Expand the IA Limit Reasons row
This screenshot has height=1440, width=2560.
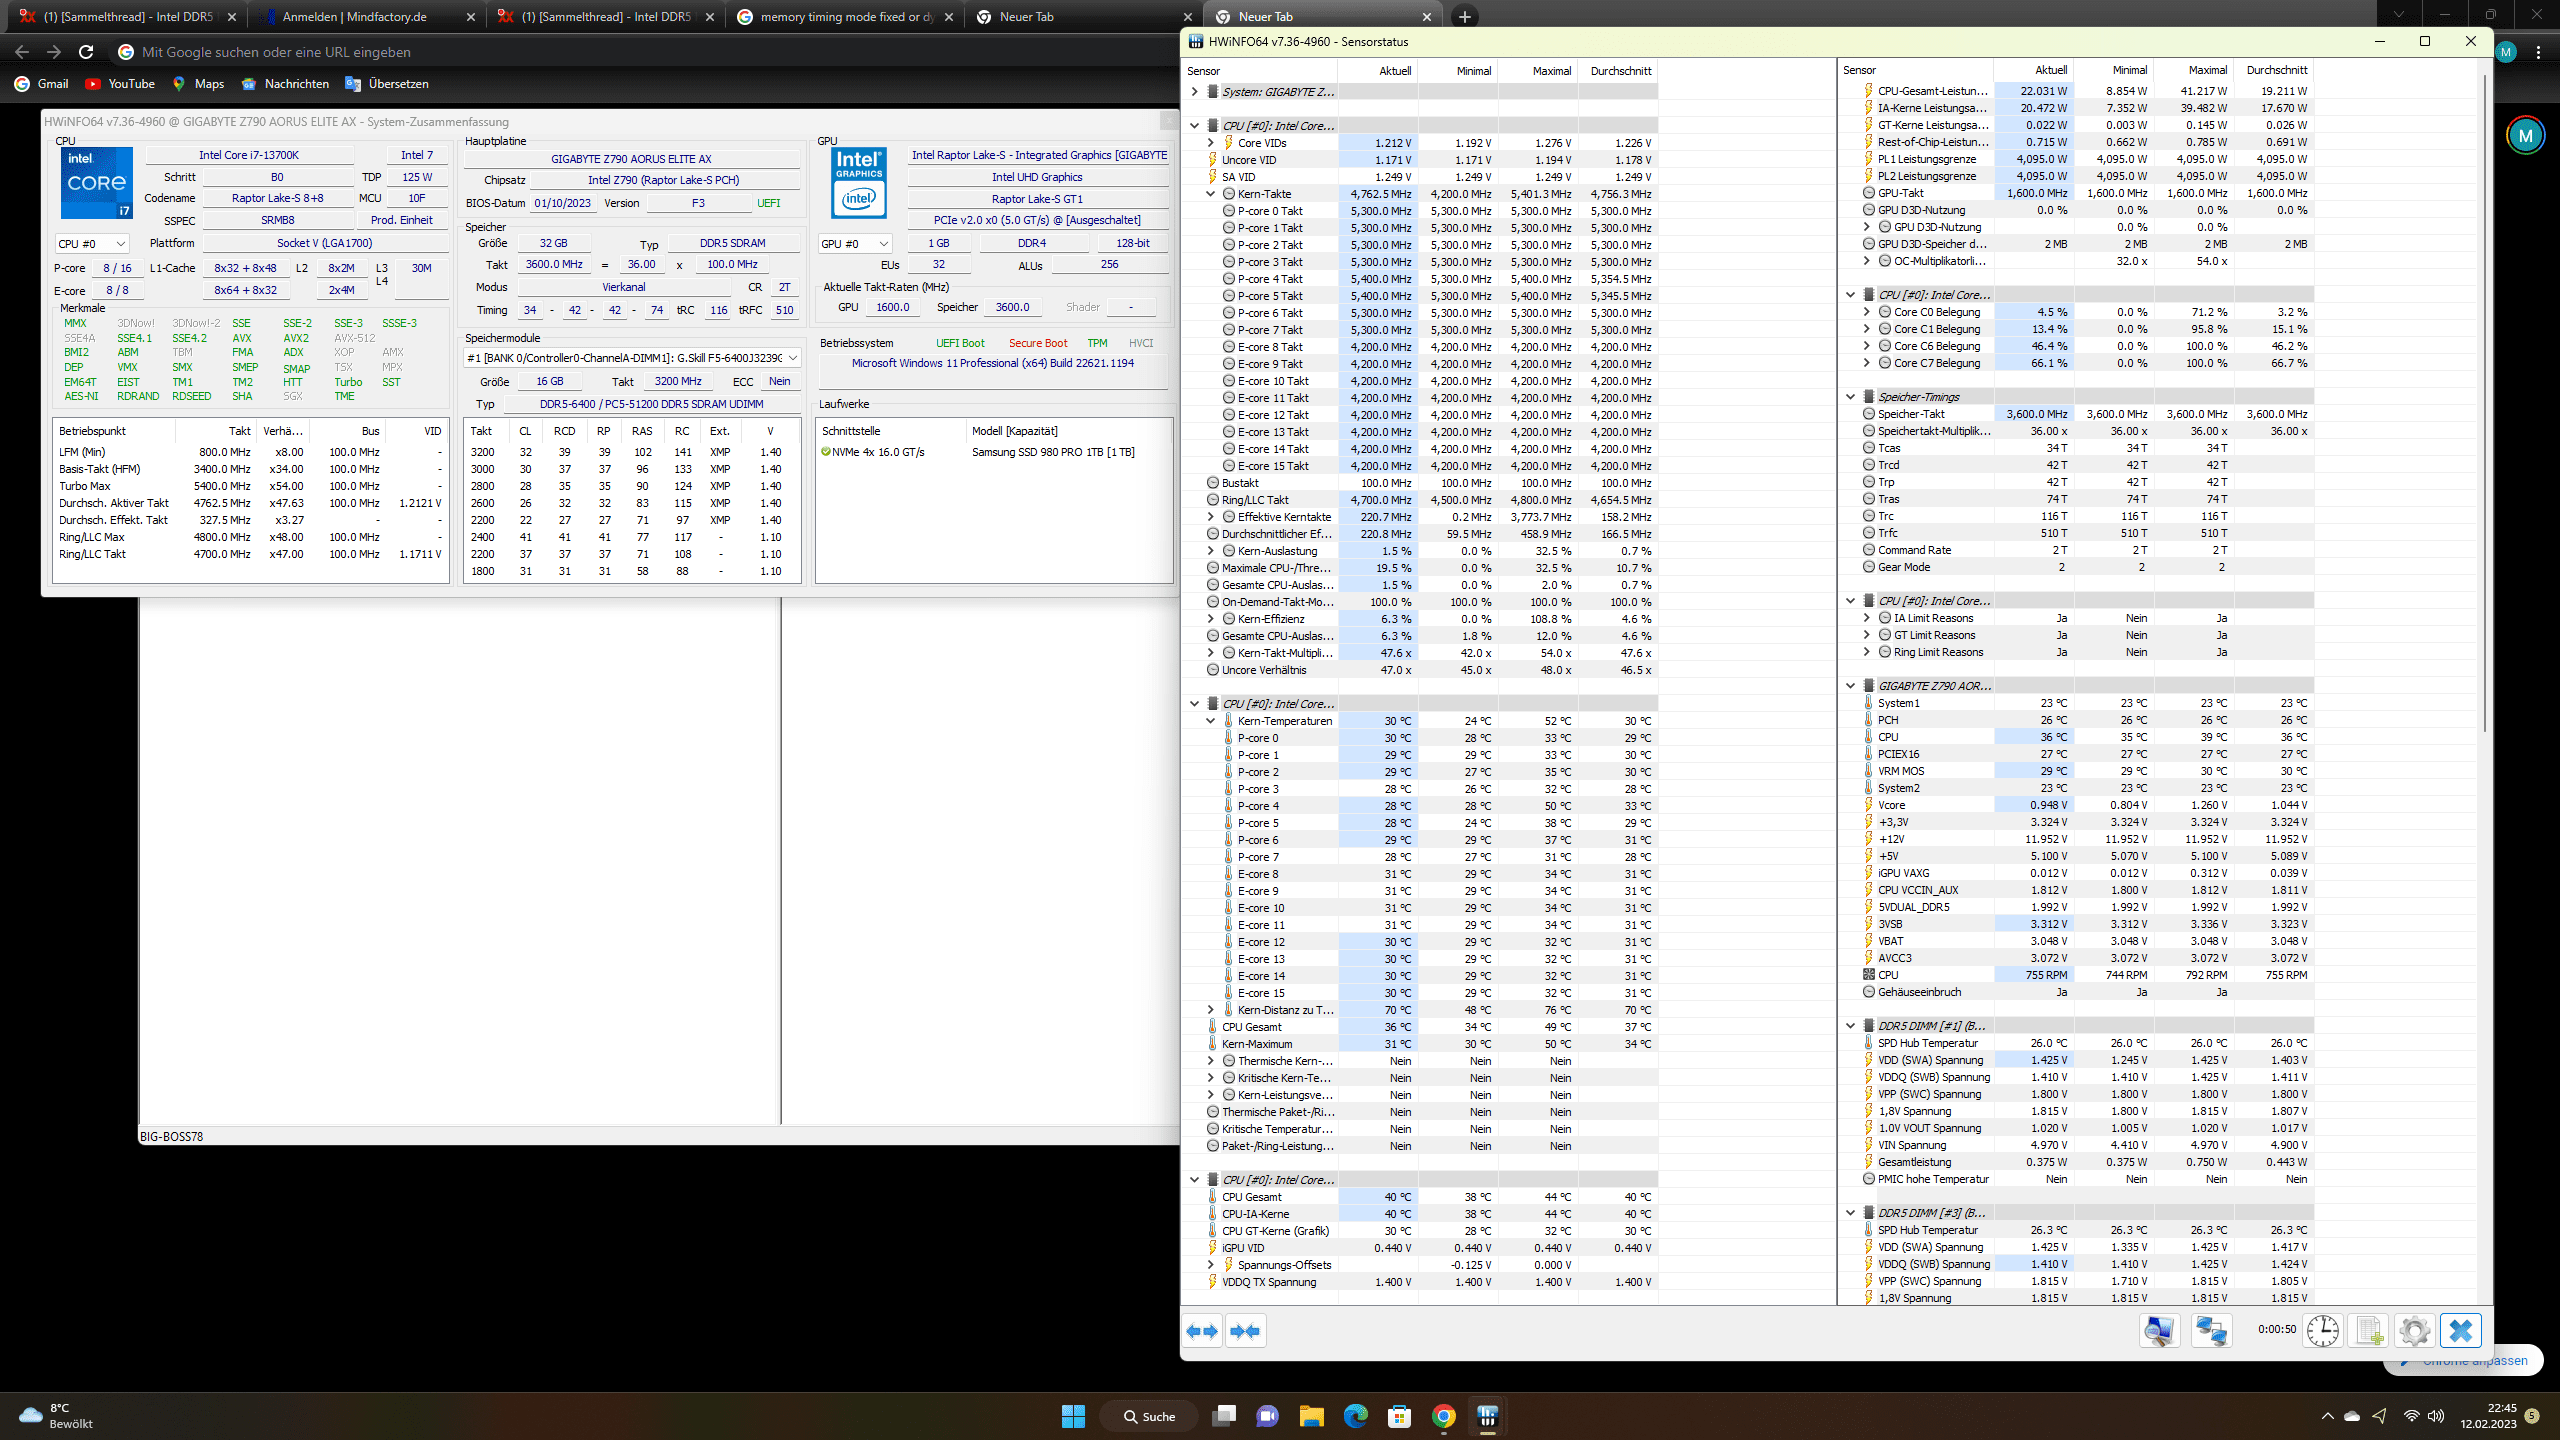click(x=1866, y=618)
